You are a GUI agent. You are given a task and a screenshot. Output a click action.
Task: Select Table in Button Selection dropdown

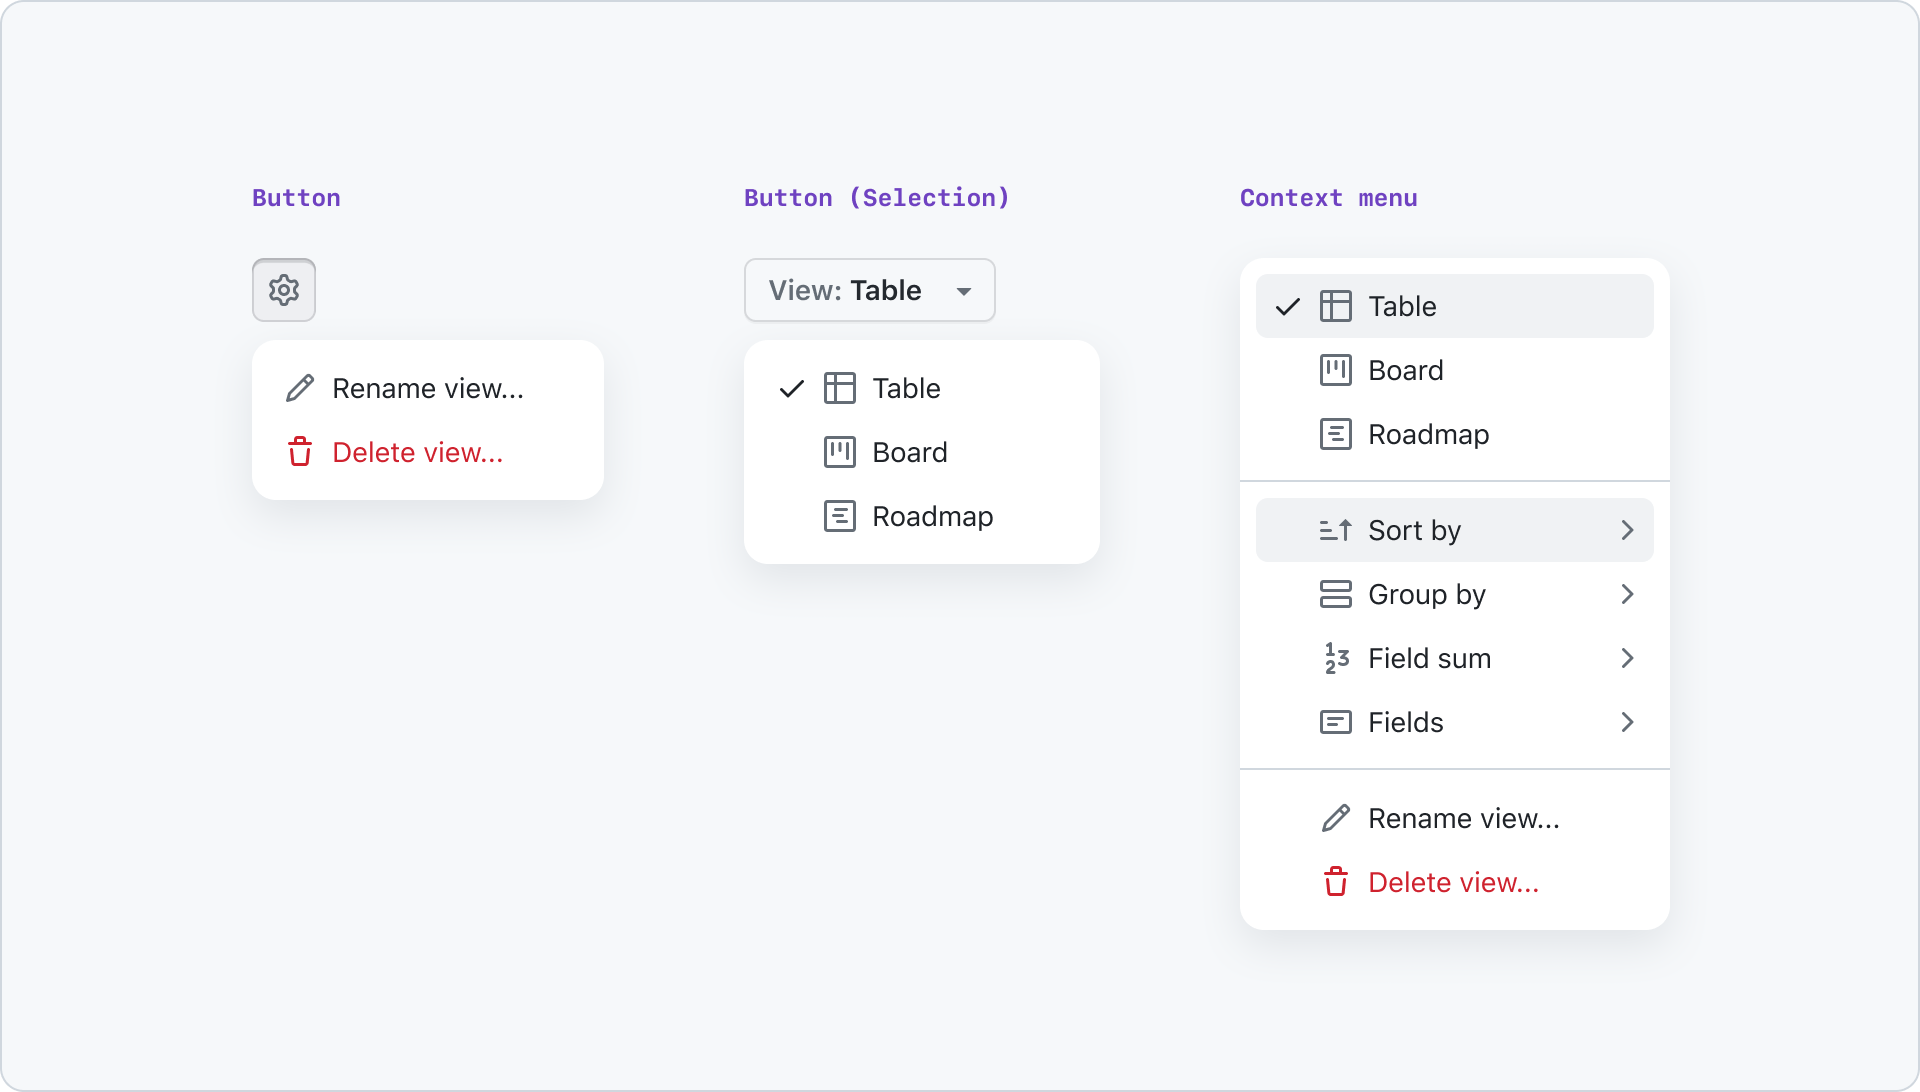tap(905, 388)
